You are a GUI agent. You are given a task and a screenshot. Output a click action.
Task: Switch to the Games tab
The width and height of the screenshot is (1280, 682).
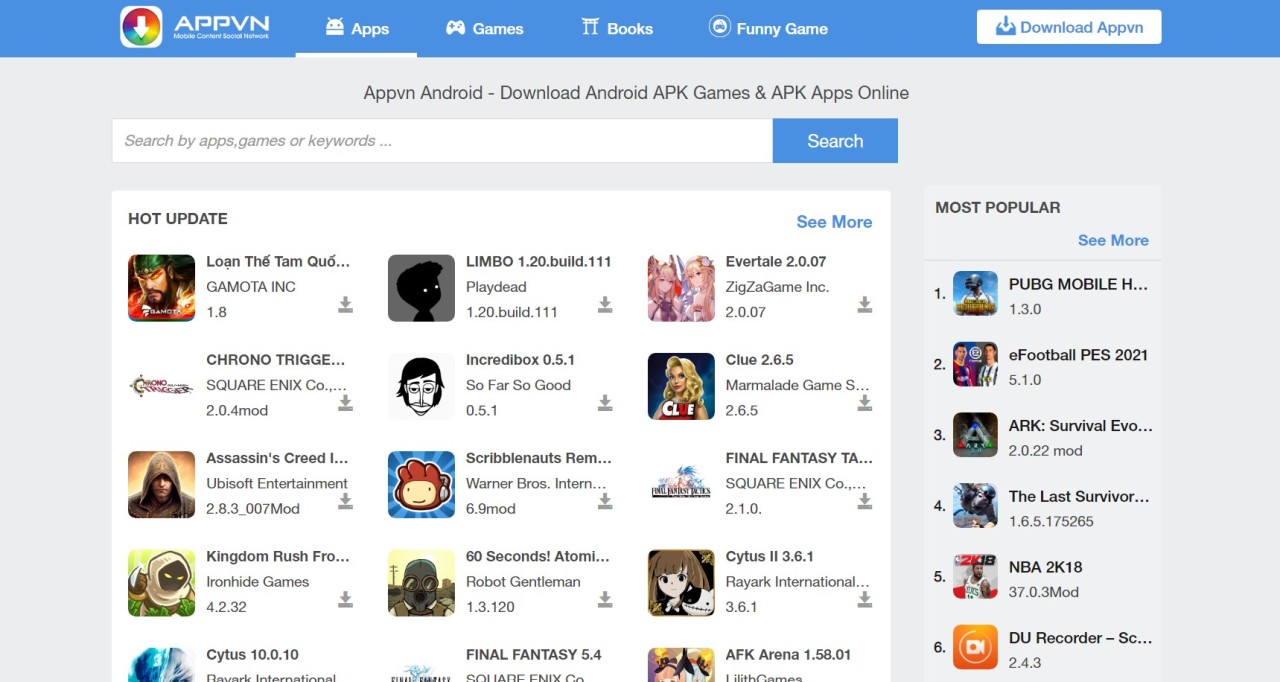(485, 29)
